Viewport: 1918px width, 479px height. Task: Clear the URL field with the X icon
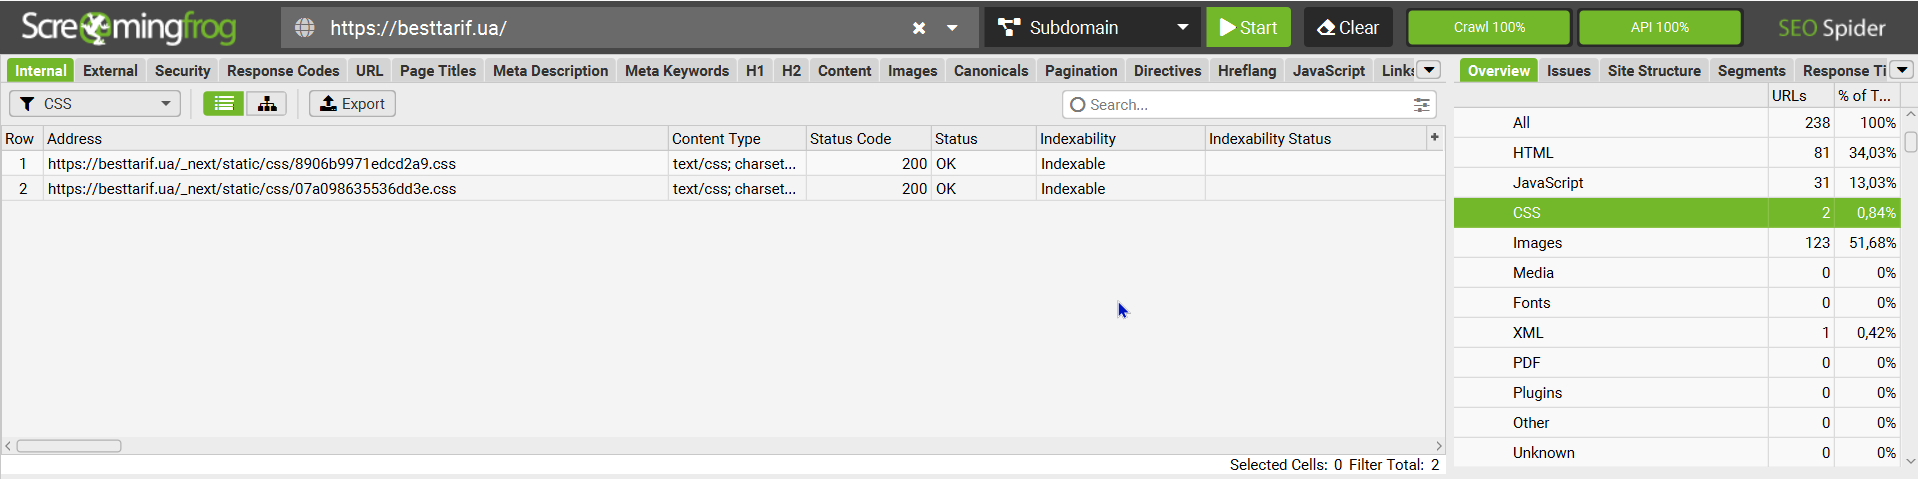click(918, 28)
